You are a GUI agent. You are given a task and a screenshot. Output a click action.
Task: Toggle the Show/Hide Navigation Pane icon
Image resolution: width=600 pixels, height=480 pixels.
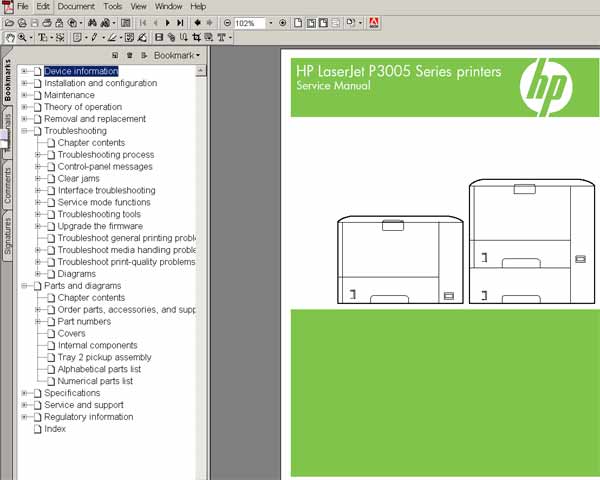pyautogui.click(x=126, y=23)
